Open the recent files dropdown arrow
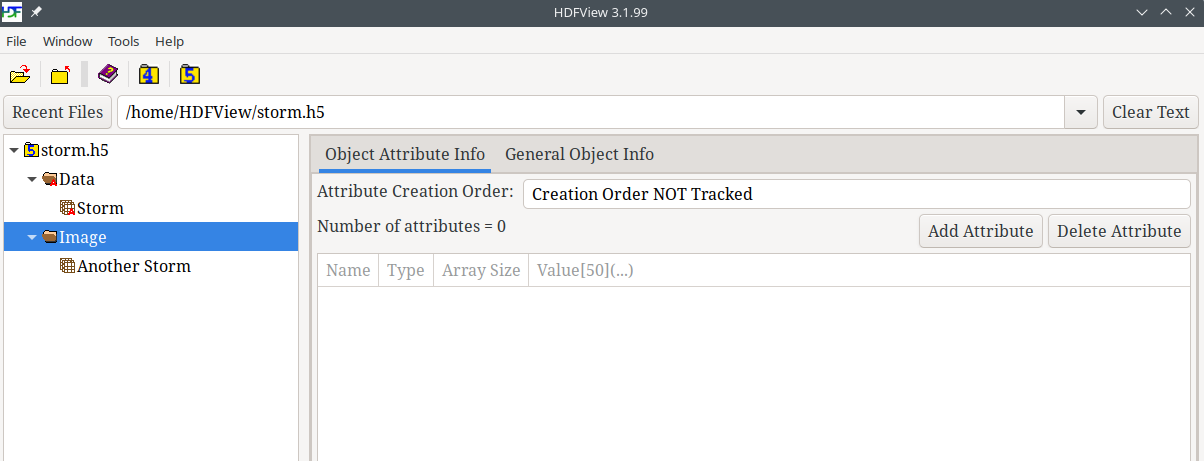Image resolution: width=1204 pixels, height=461 pixels. tap(1080, 112)
